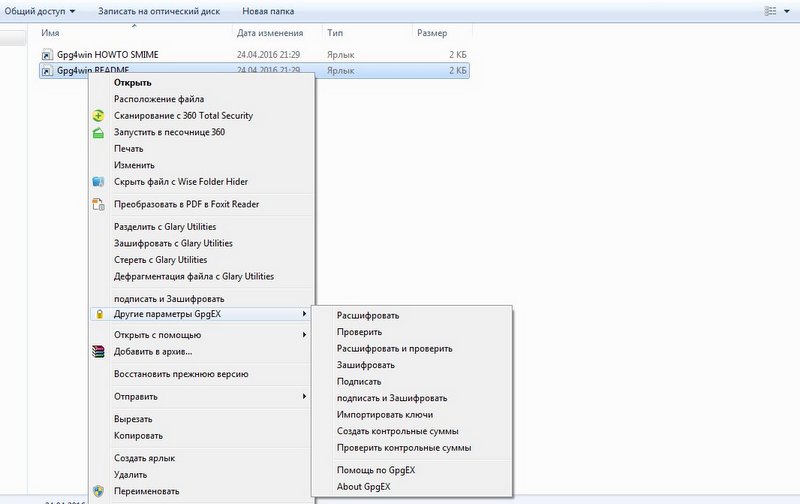800x504 pixels.
Task: Click the GpgEX padlock icon
Action: [x=99, y=314]
